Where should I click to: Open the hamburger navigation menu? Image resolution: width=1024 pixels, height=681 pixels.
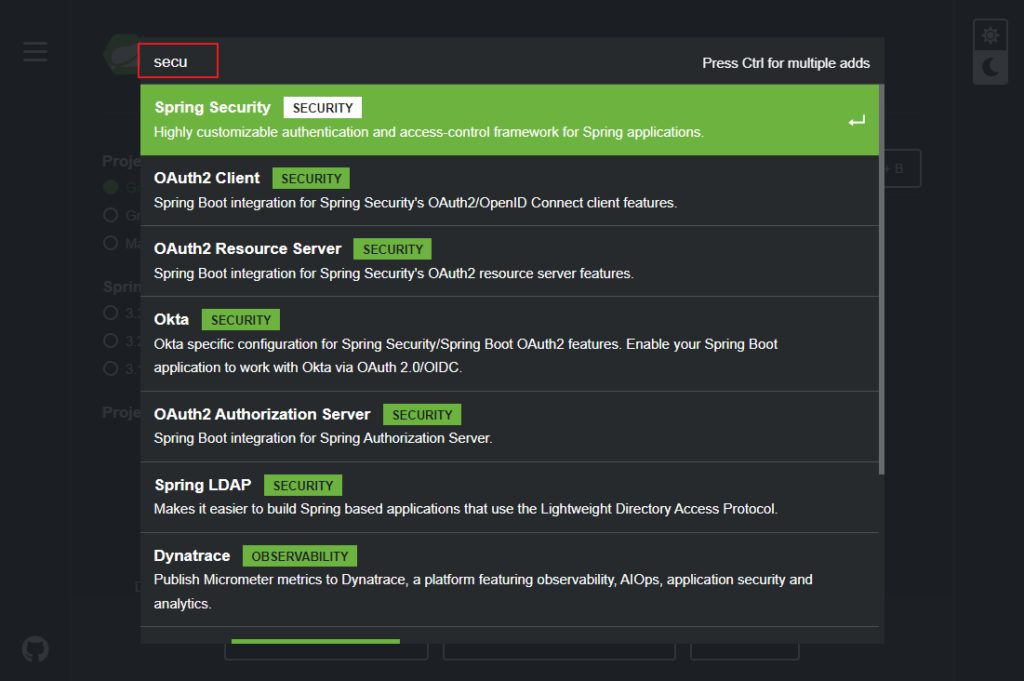coord(35,52)
